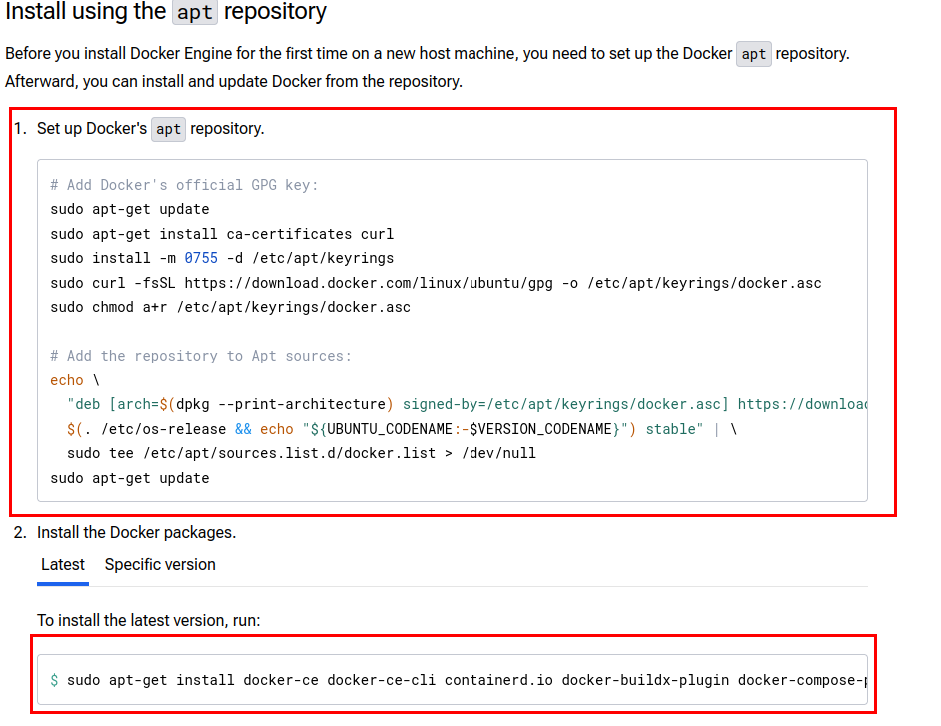The height and width of the screenshot is (726, 941).
Task: Click the line containing UBUNTU_CODENAME
Action: (x=400, y=429)
